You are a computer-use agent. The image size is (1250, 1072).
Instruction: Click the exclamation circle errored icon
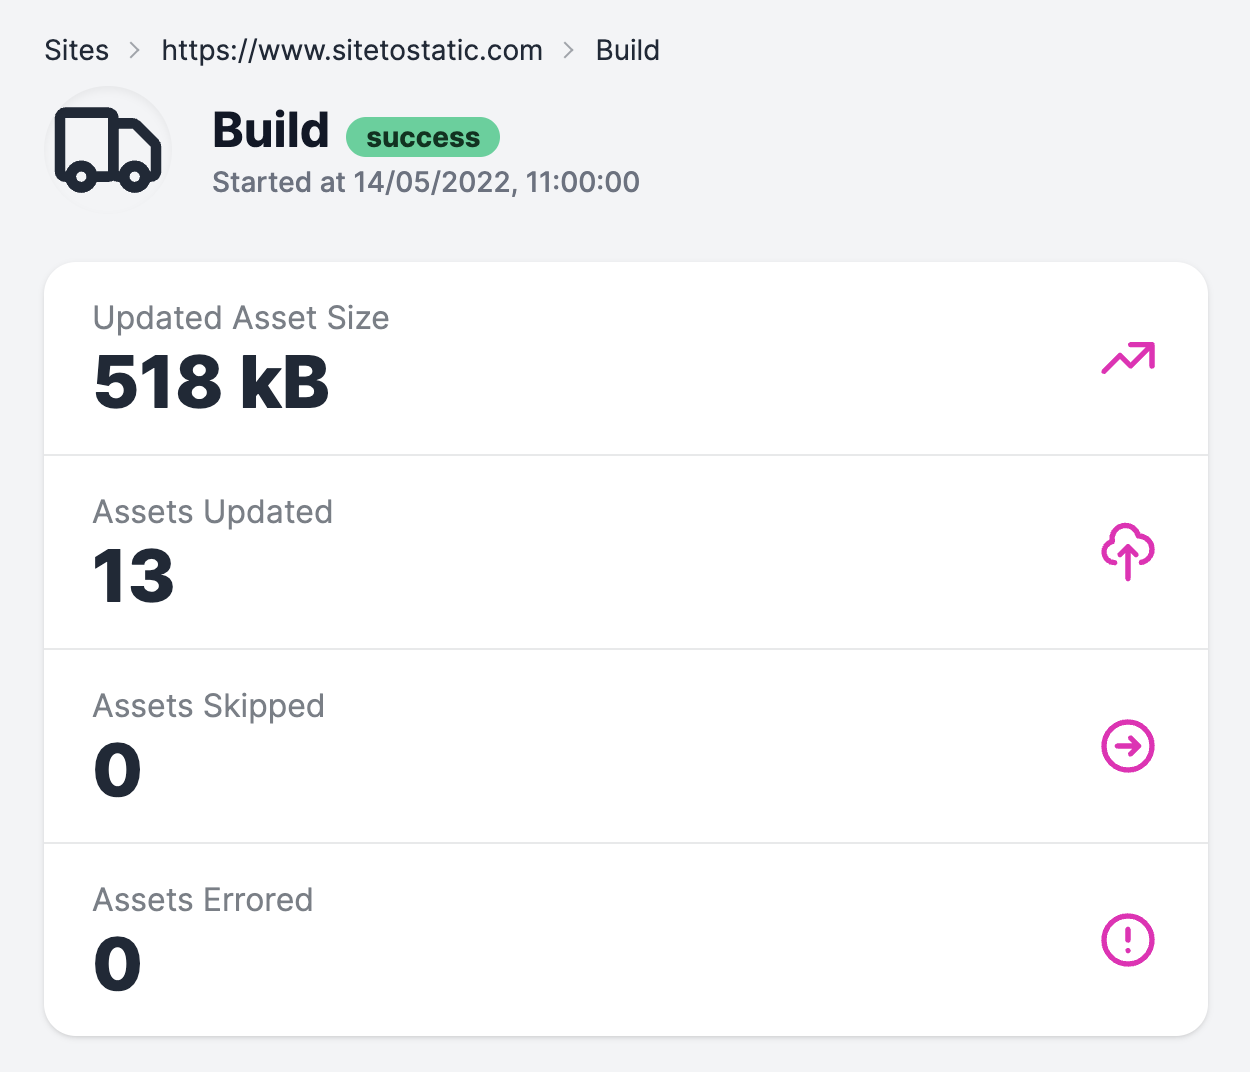tap(1127, 940)
